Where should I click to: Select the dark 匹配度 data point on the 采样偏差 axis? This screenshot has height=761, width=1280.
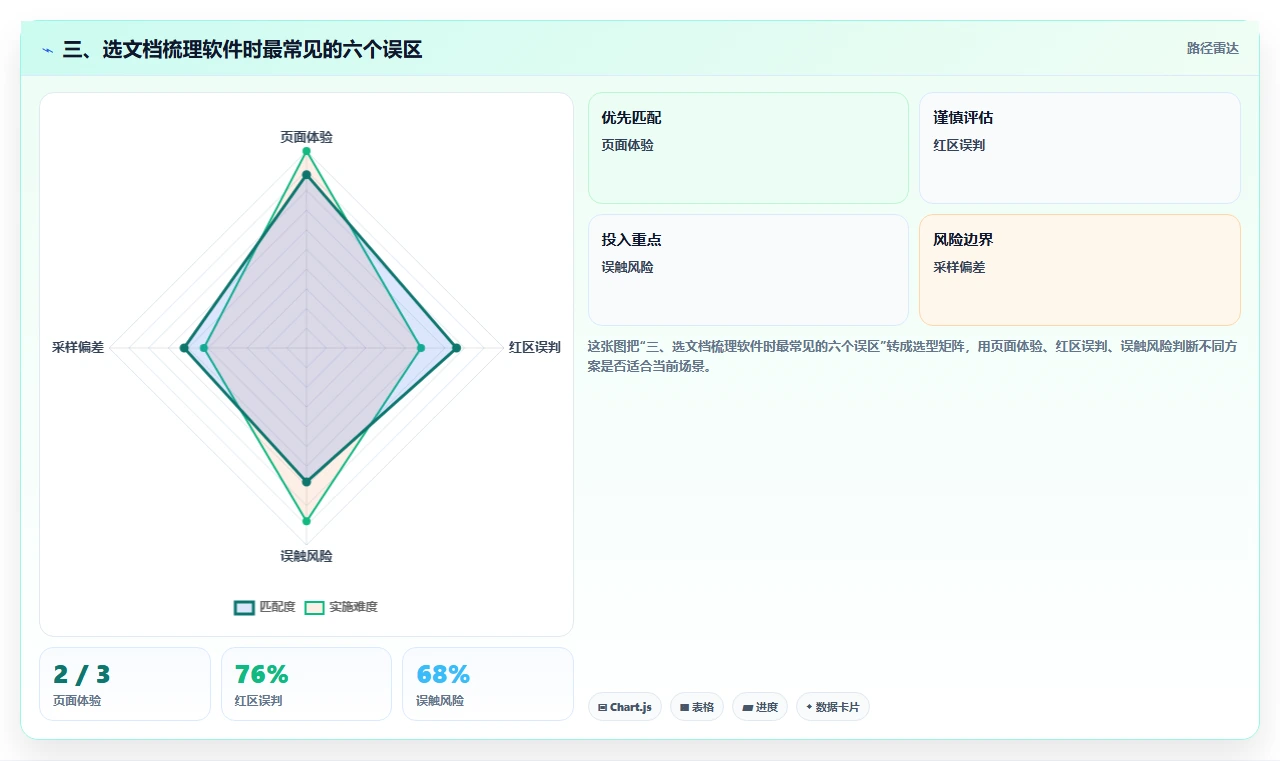click(x=184, y=348)
